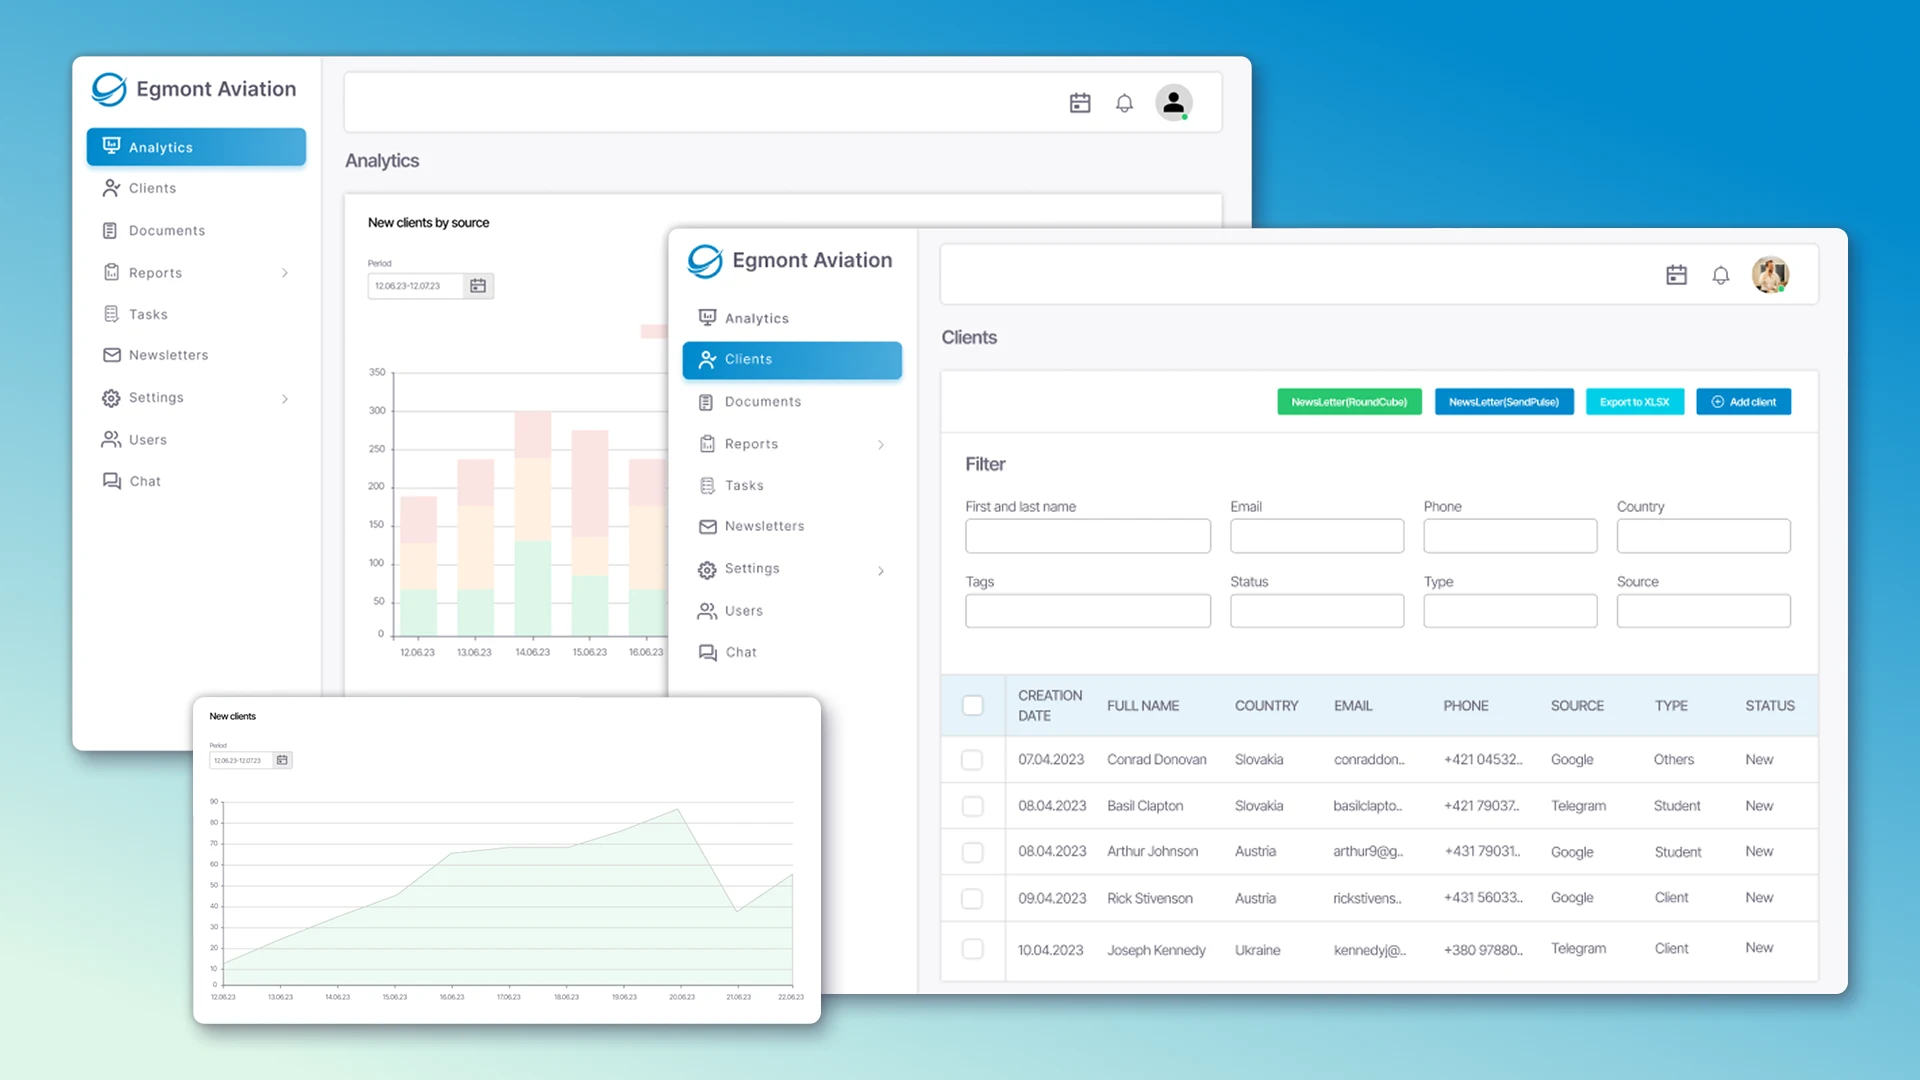Screen dimensions: 1920x1080
Task: Open Documents from the sidebar
Action: pos(761,401)
